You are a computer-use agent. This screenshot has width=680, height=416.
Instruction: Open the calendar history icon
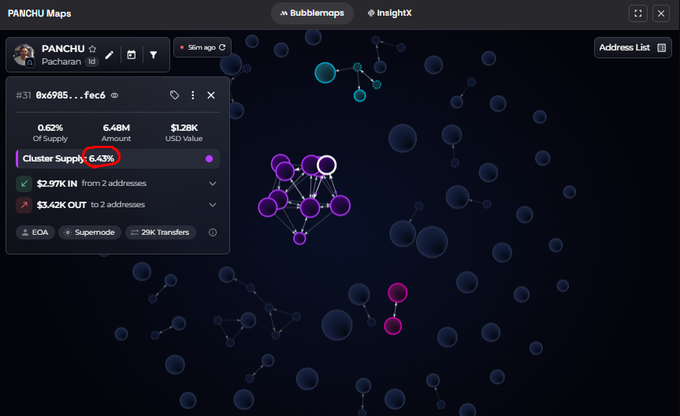131,55
